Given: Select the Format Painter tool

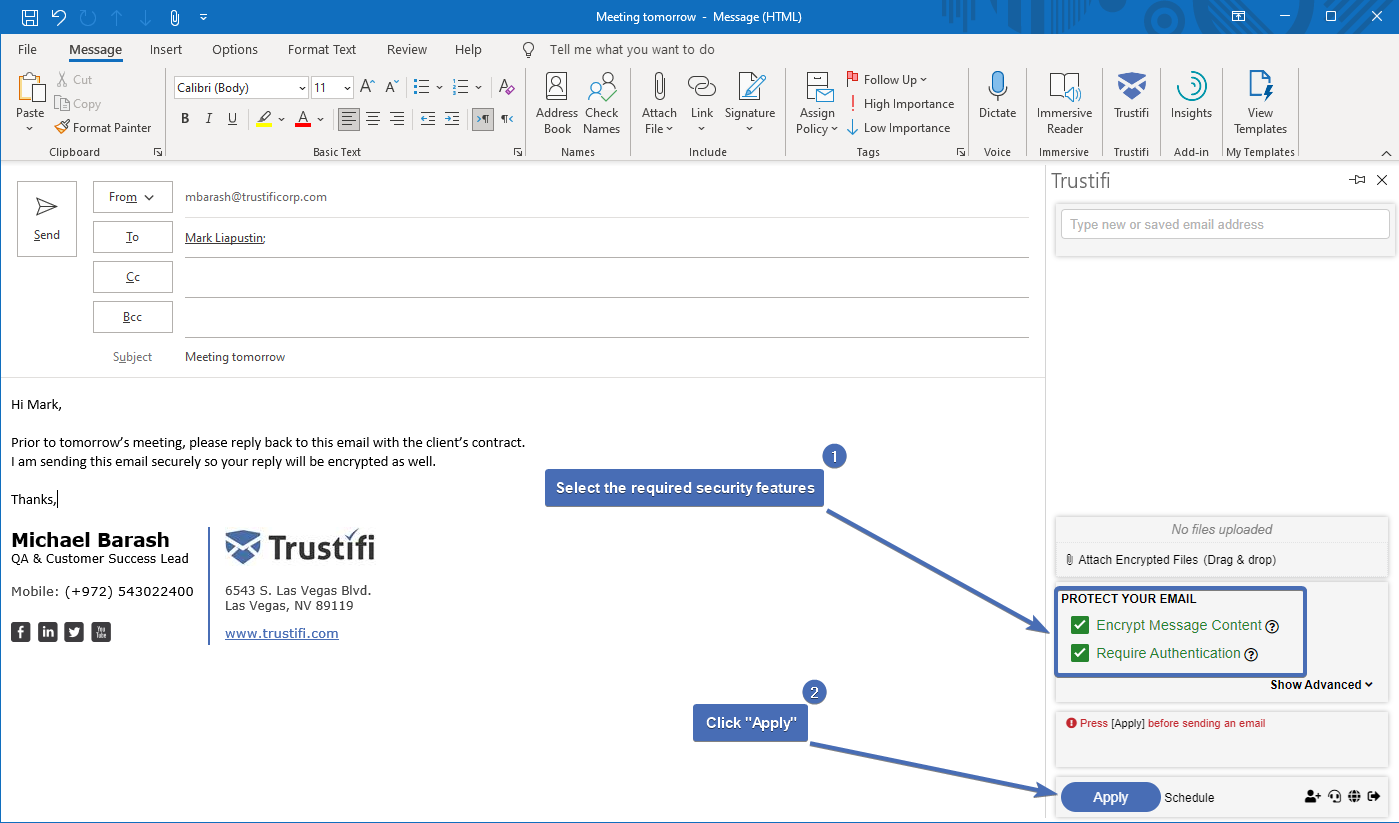Looking at the screenshot, I should coord(103,128).
